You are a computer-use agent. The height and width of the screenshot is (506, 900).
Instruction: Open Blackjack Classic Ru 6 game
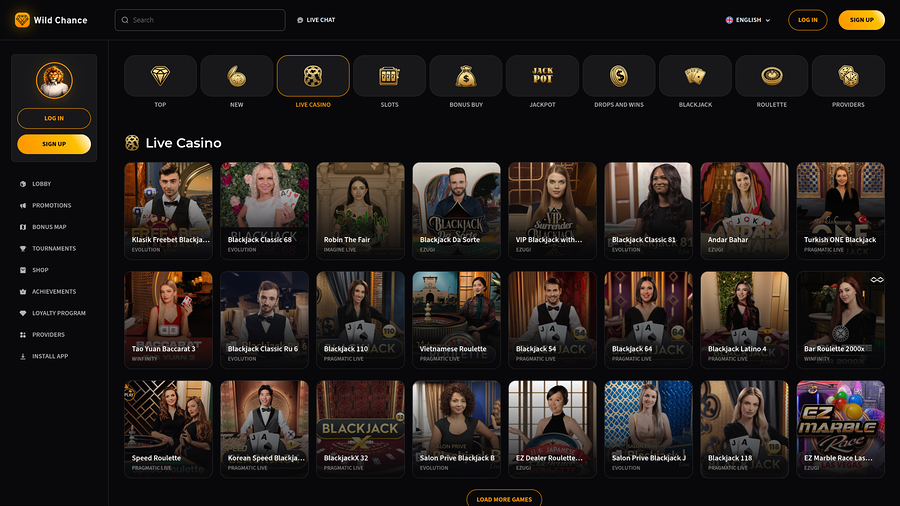point(265,320)
